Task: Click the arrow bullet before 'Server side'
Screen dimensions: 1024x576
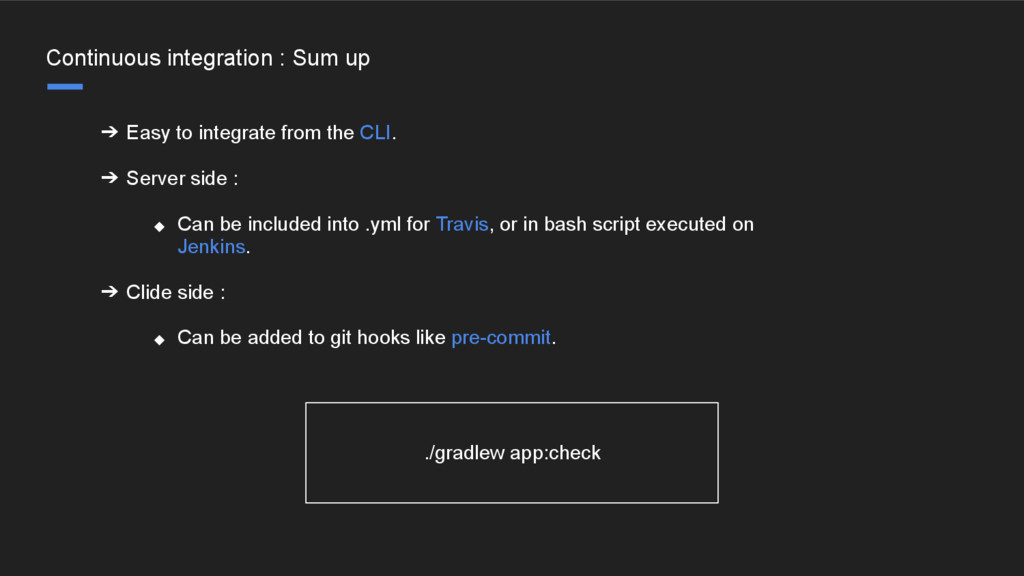Action: click(110, 178)
